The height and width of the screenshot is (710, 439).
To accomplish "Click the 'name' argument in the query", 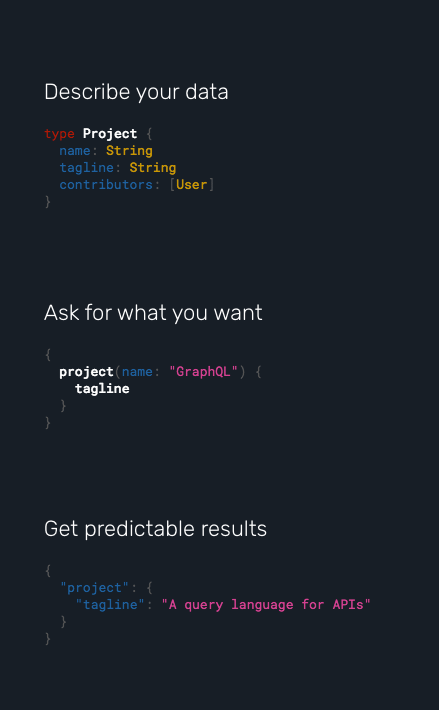I will click(x=137, y=372).
